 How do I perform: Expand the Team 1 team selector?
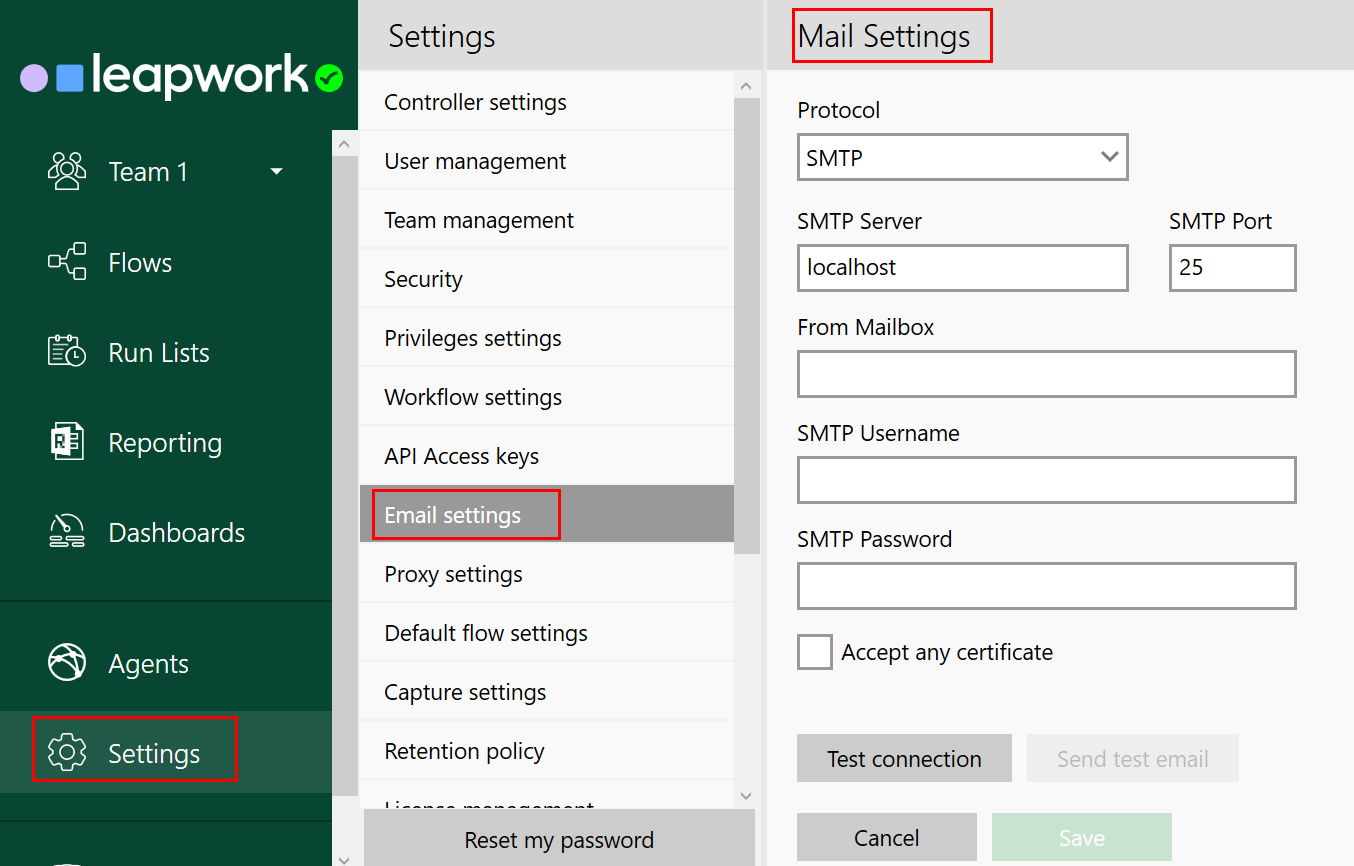276,170
